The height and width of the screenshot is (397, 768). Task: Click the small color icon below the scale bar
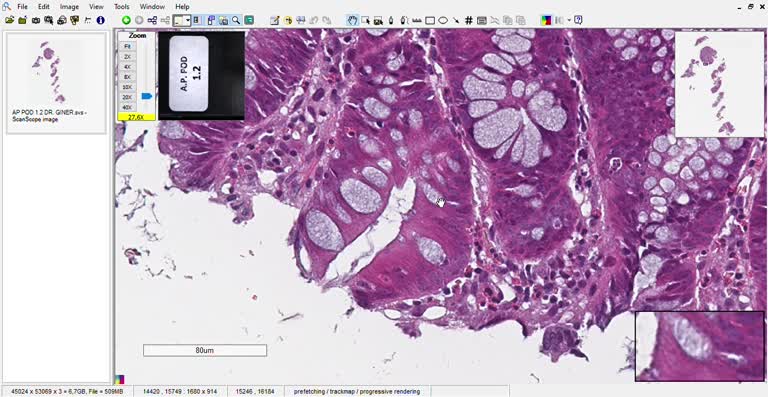(120, 379)
